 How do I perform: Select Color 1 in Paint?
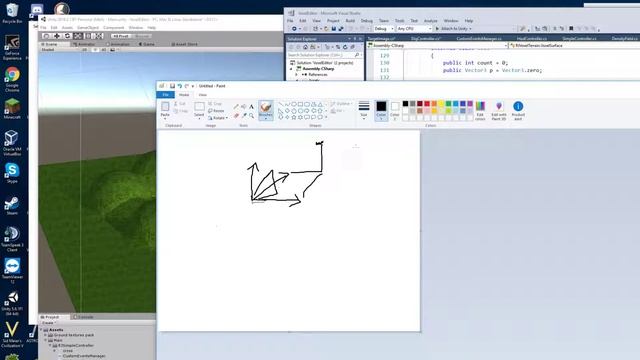tap(381, 110)
